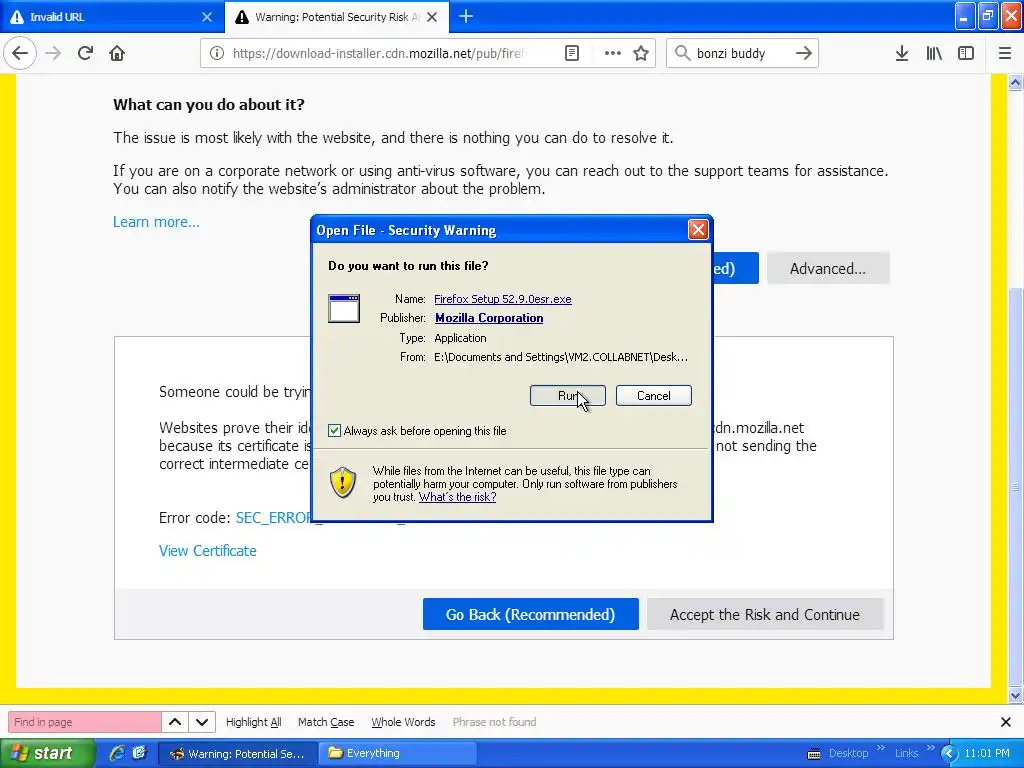Toggle Highlight All in find bar
1024x768 pixels.
coord(253,722)
